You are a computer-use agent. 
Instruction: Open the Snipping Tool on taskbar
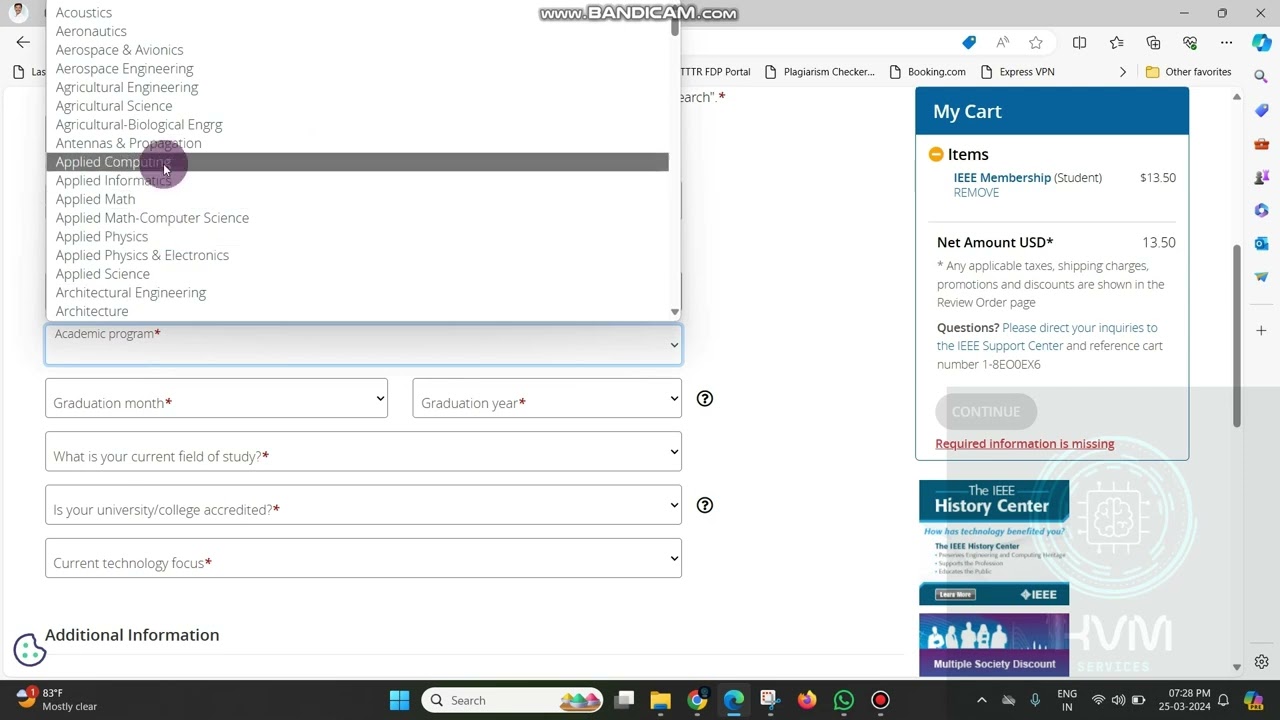click(x=770, y=700)
